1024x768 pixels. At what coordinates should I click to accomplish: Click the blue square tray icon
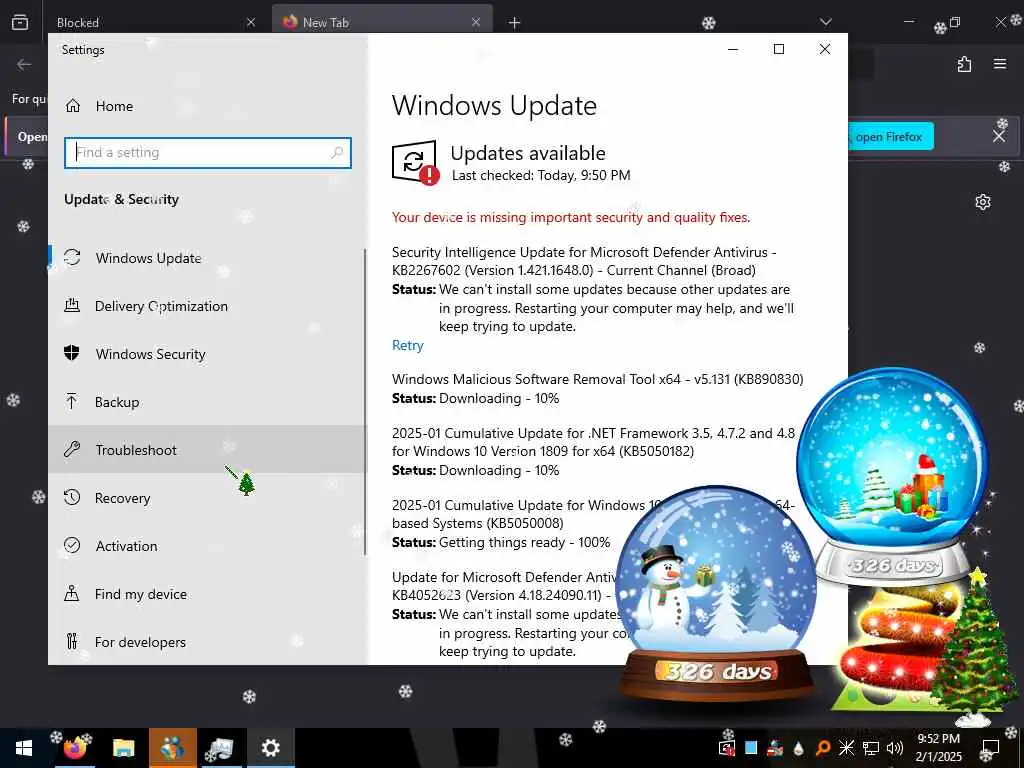click(751, 748)
